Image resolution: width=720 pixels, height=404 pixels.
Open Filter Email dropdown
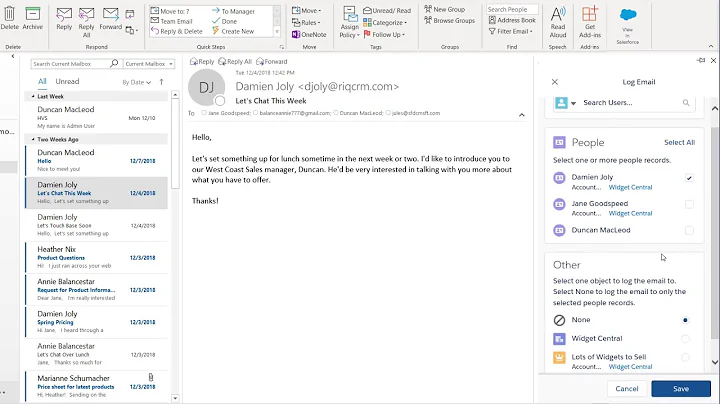[511, 31]
